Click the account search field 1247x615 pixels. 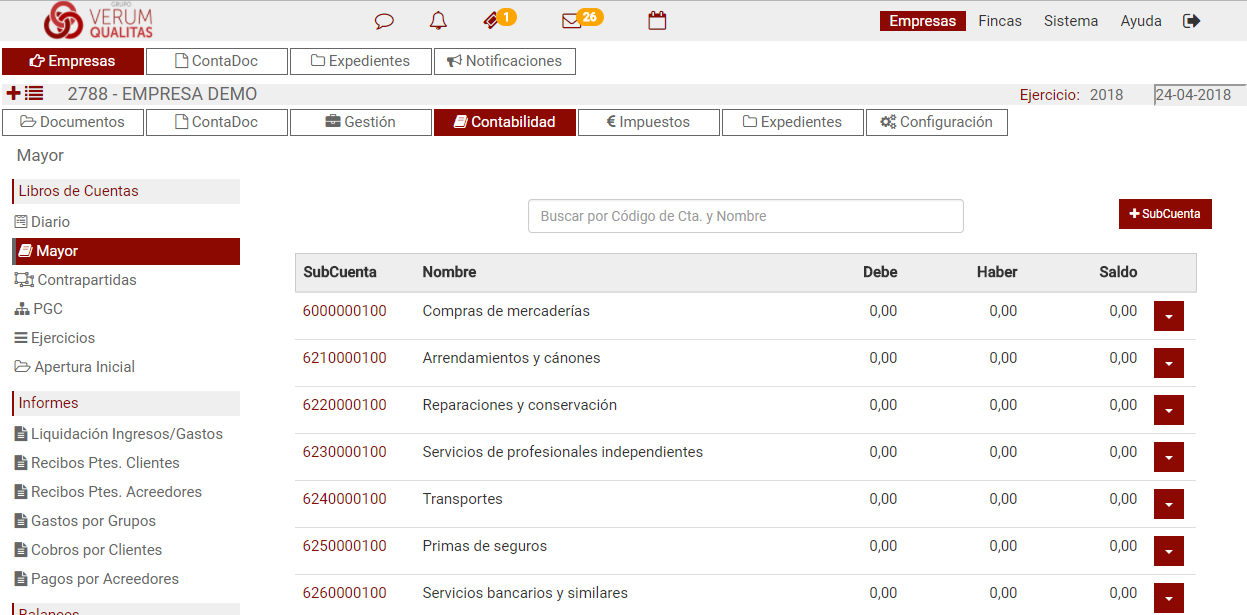click(x=745, y=216)
